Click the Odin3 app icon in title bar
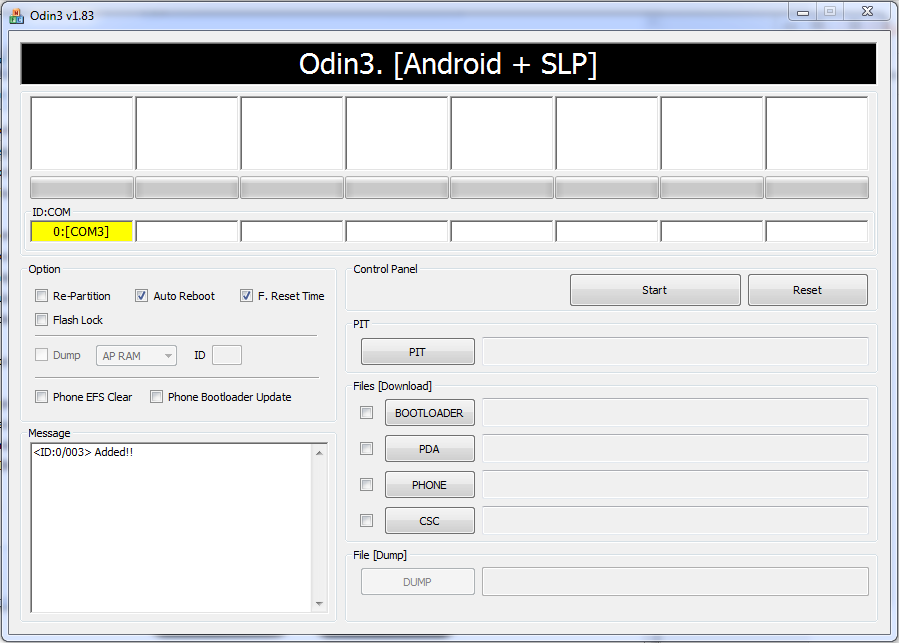Image resolution: width=899 pixels, height=643 pixels. pos(16,15)
